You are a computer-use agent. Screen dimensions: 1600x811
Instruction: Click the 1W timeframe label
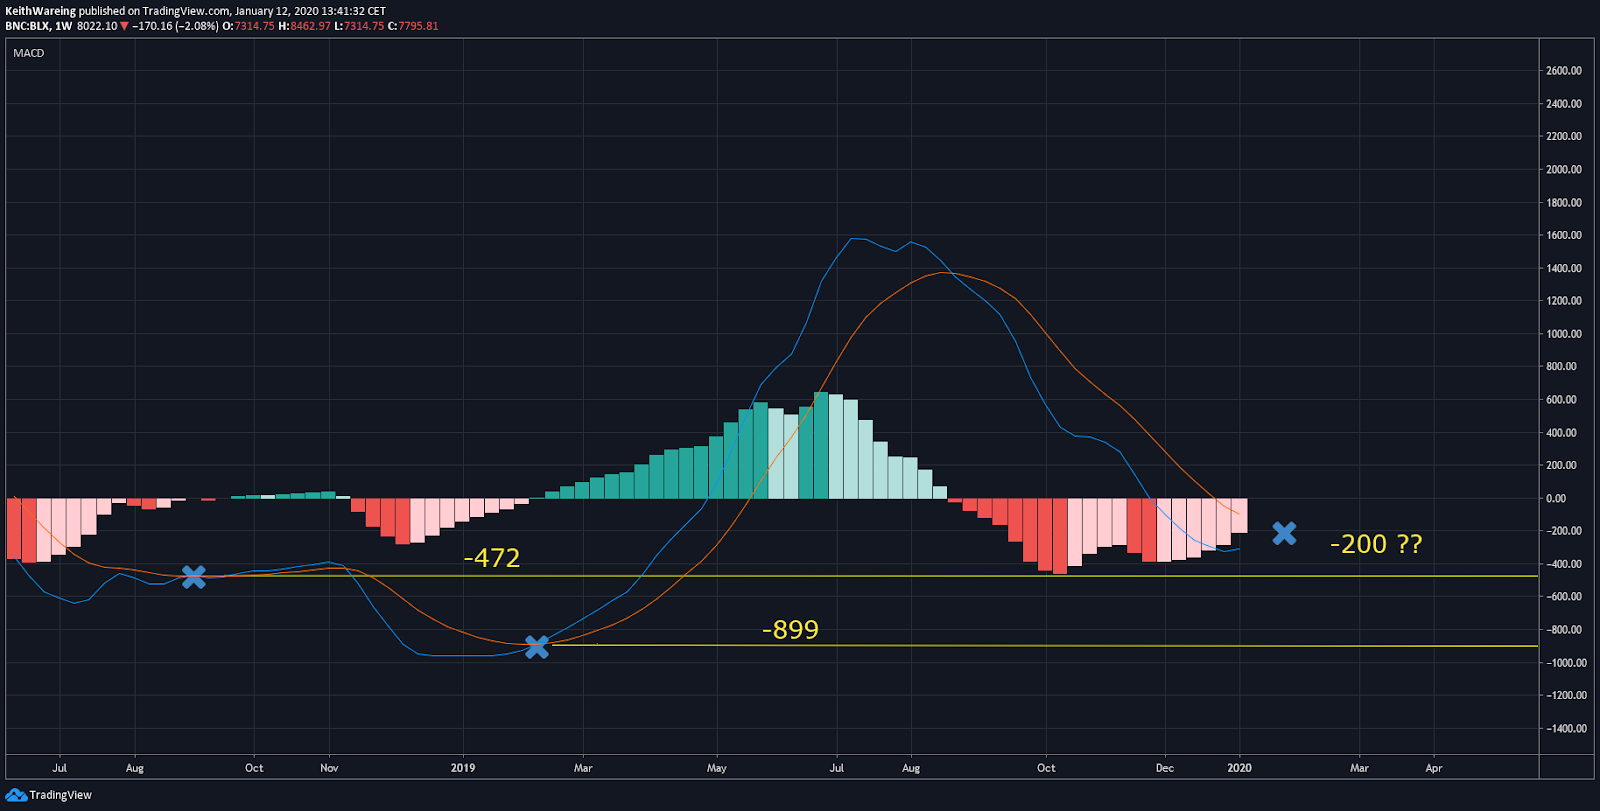pyautogui.click(x=64, y=26)
